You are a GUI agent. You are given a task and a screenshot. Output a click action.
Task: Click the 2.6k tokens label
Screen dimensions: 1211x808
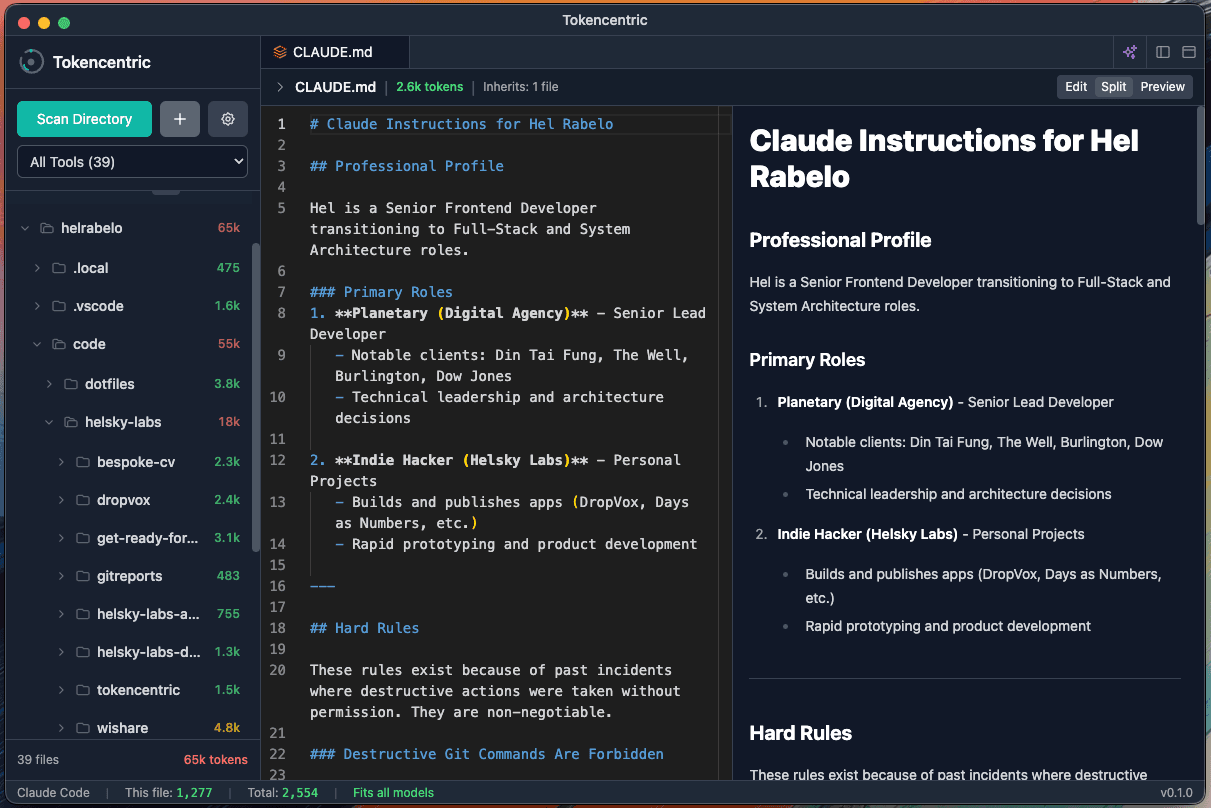coord(429,87)
